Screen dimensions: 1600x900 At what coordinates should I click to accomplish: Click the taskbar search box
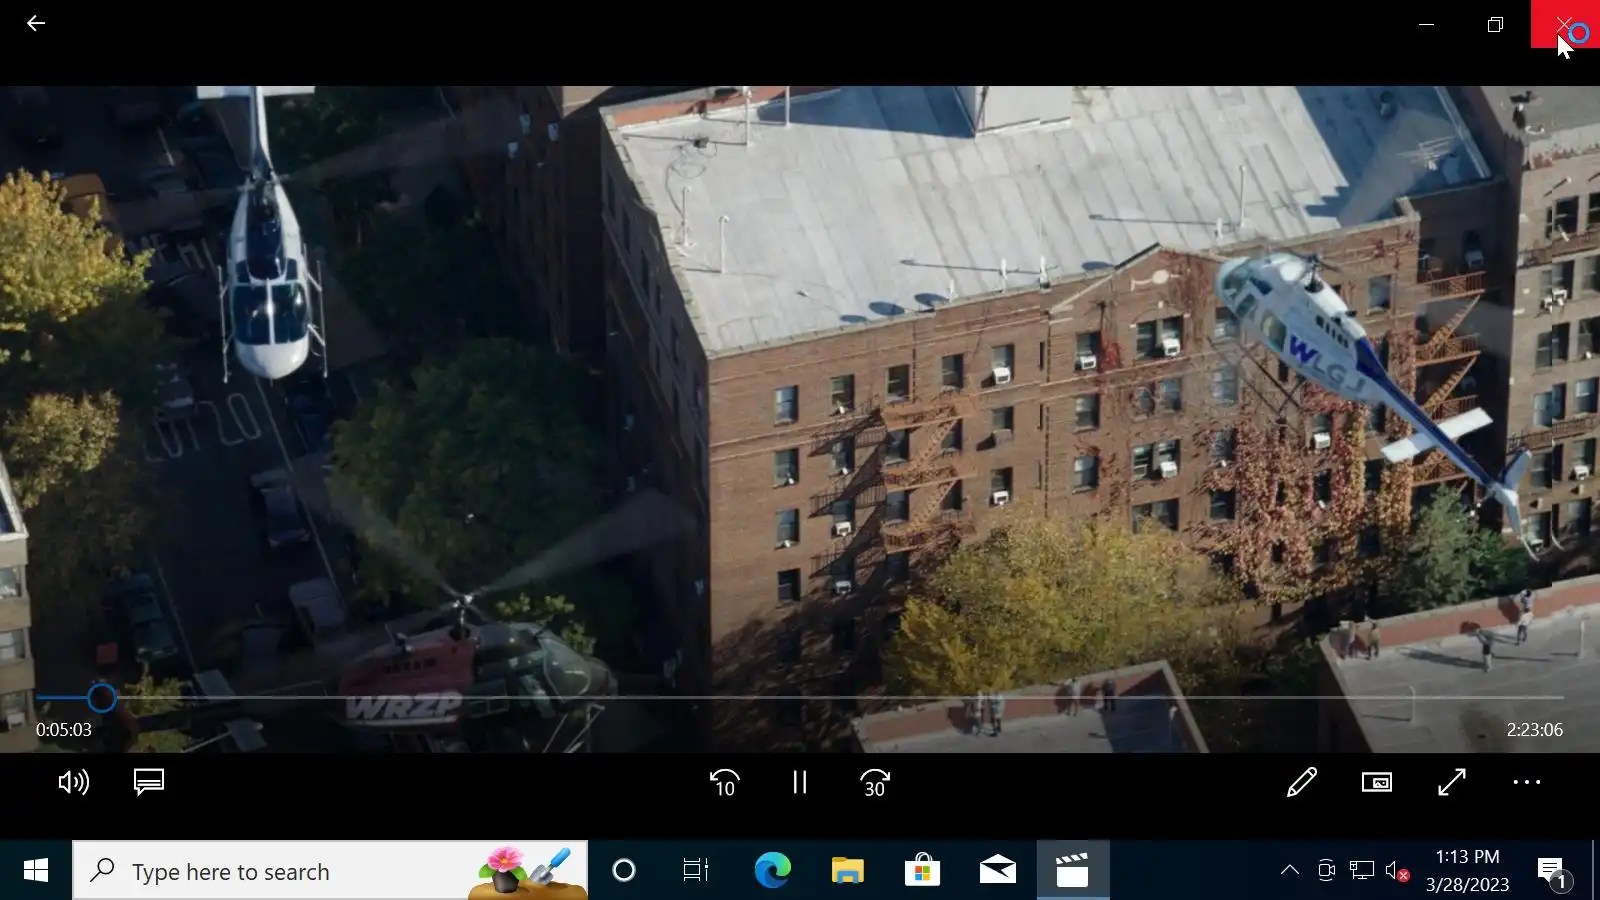[x=330, y=871]
